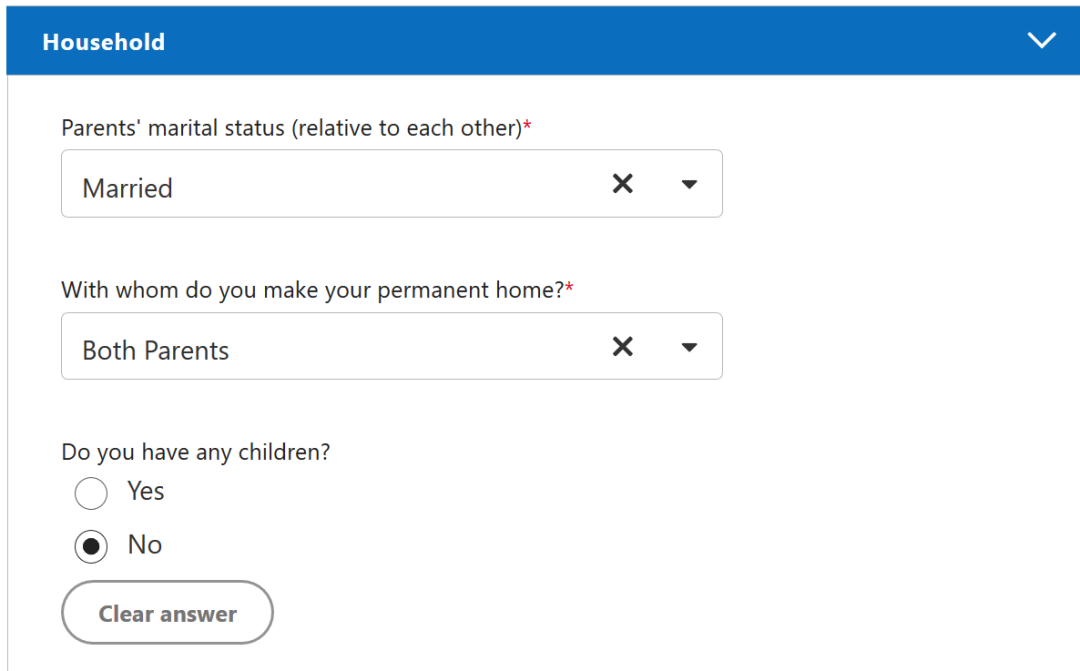Click the "Parents' marital status" field label

click(290, 128)
